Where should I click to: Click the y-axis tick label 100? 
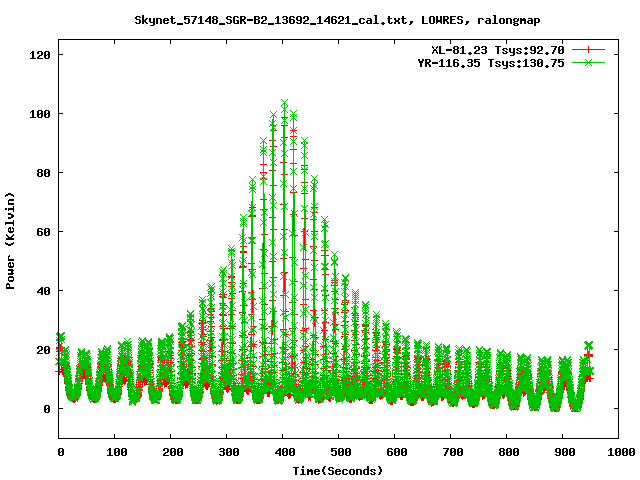click(40, 114)
